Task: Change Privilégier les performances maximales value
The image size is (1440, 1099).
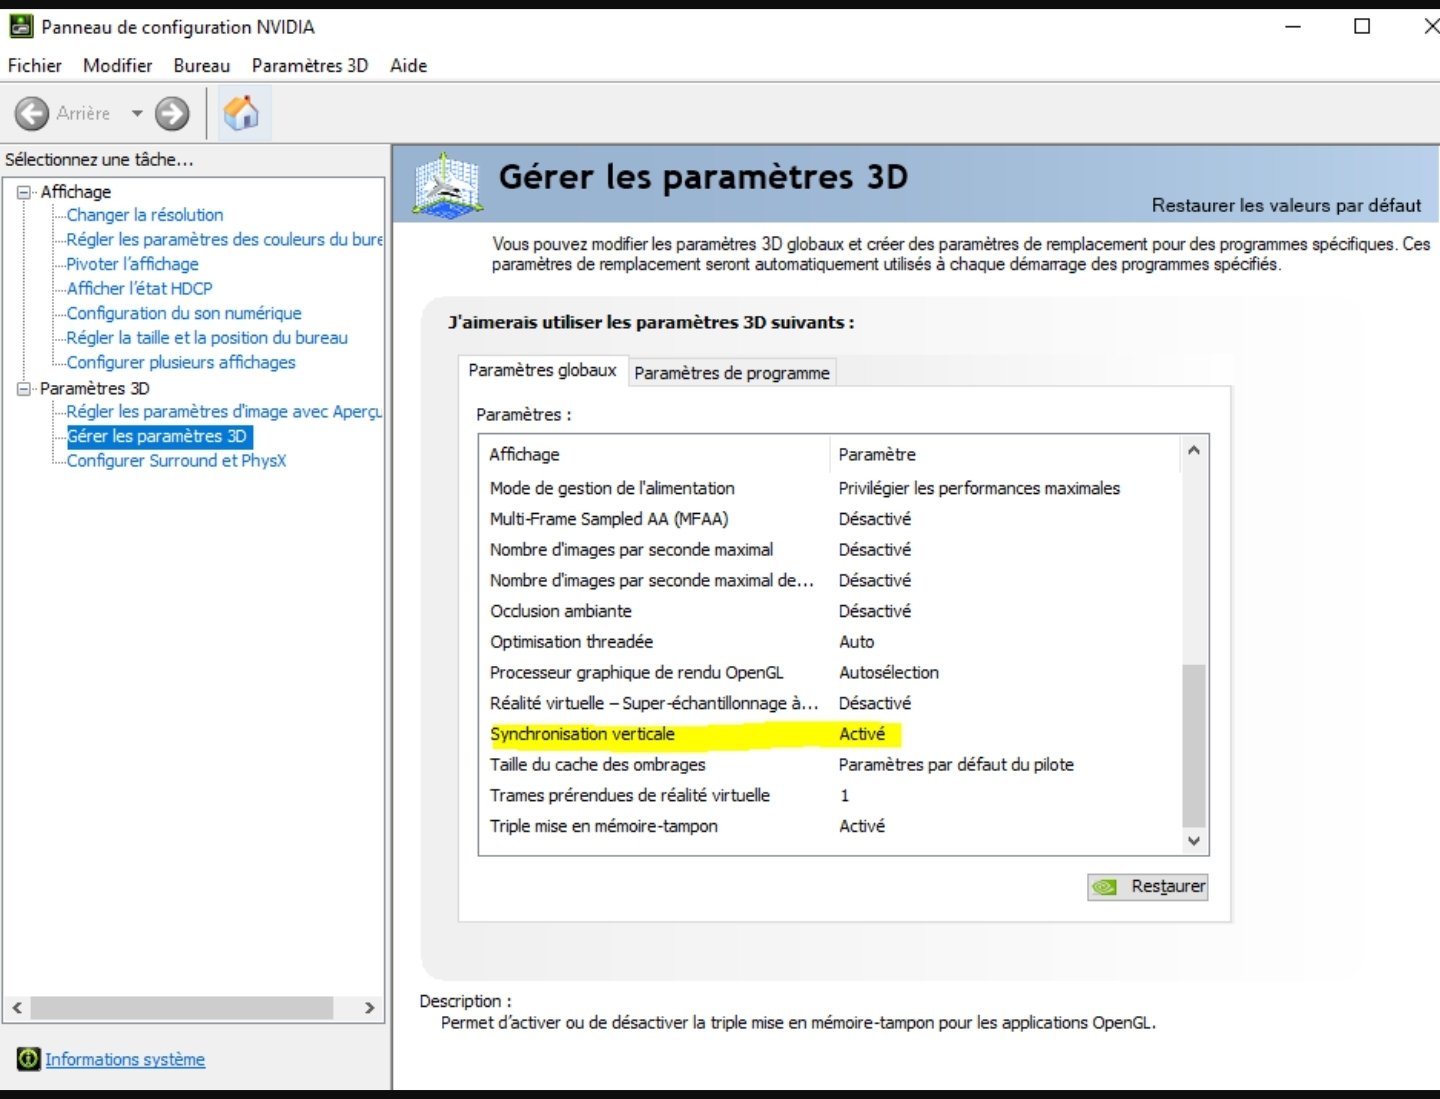Action: click(979, 488)
